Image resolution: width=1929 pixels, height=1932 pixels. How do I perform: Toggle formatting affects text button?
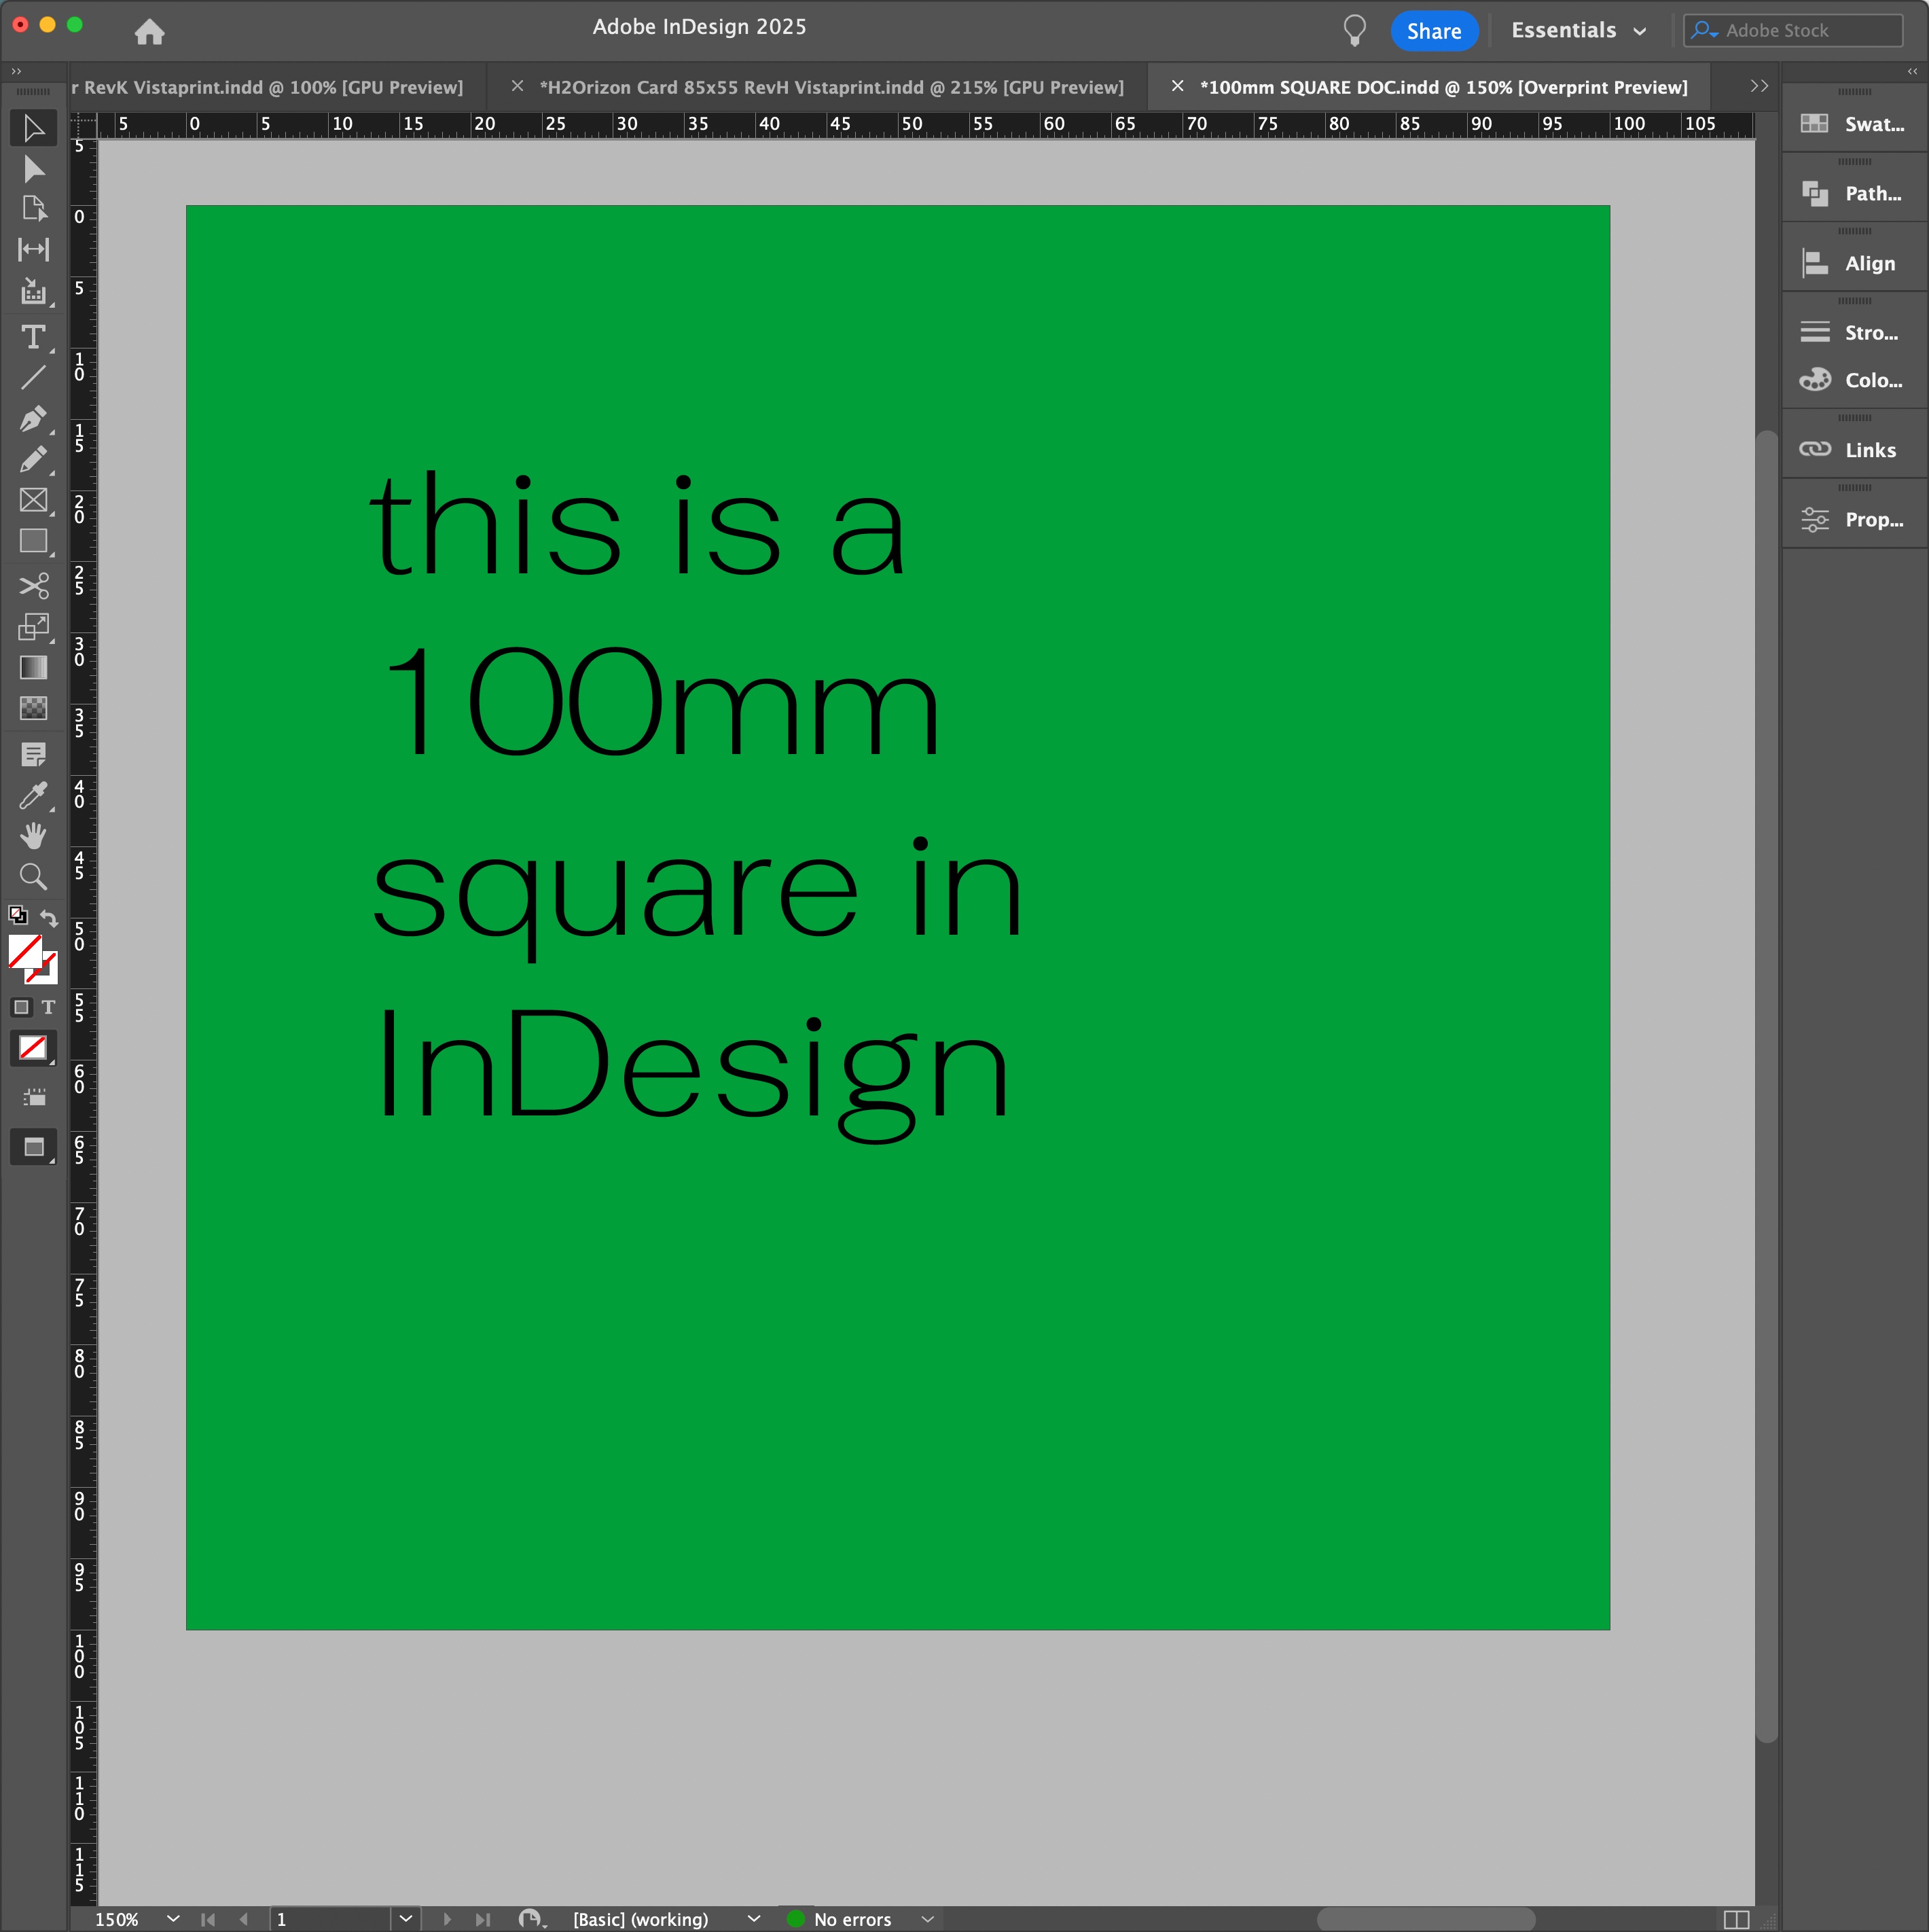(48, 1007)
